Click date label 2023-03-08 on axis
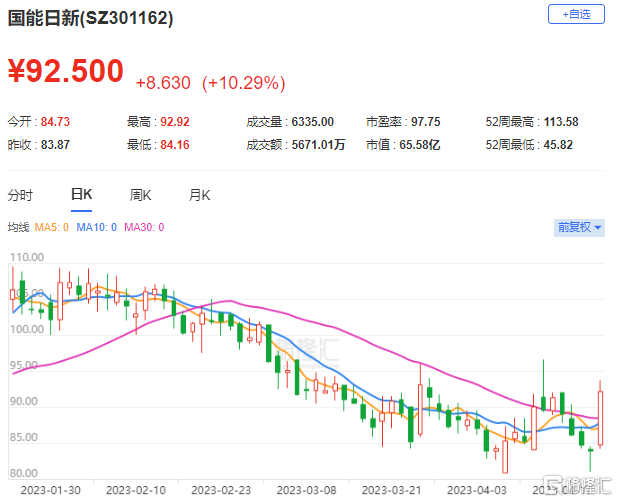The width and height of the screenshot is (618, 502). (x=307, y=490)
